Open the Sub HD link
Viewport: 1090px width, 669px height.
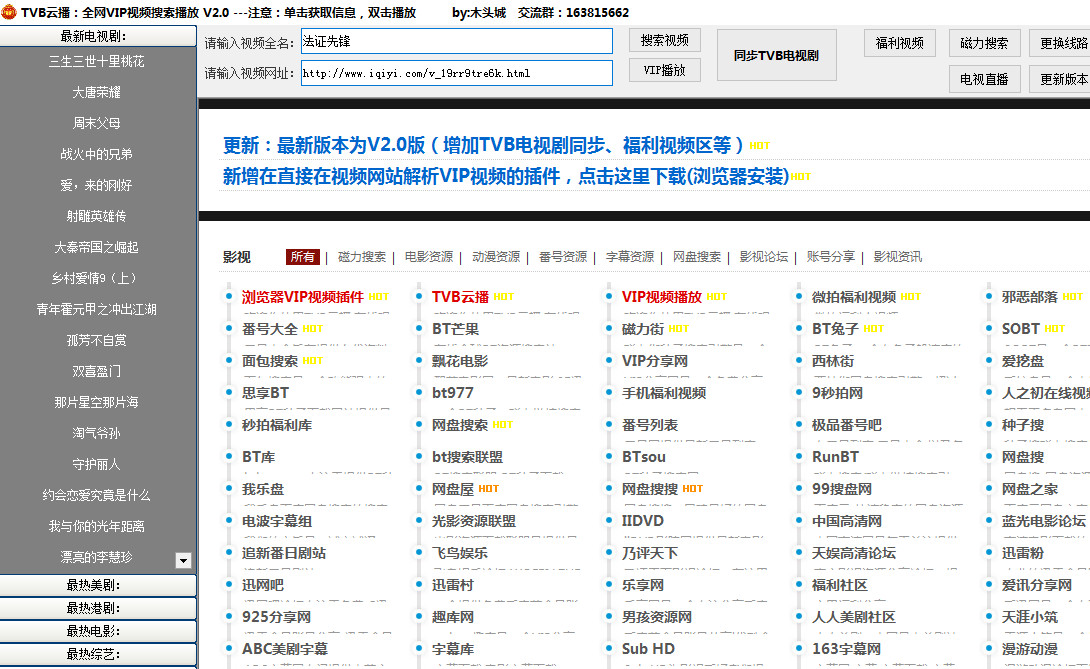[x=648, y=649]
